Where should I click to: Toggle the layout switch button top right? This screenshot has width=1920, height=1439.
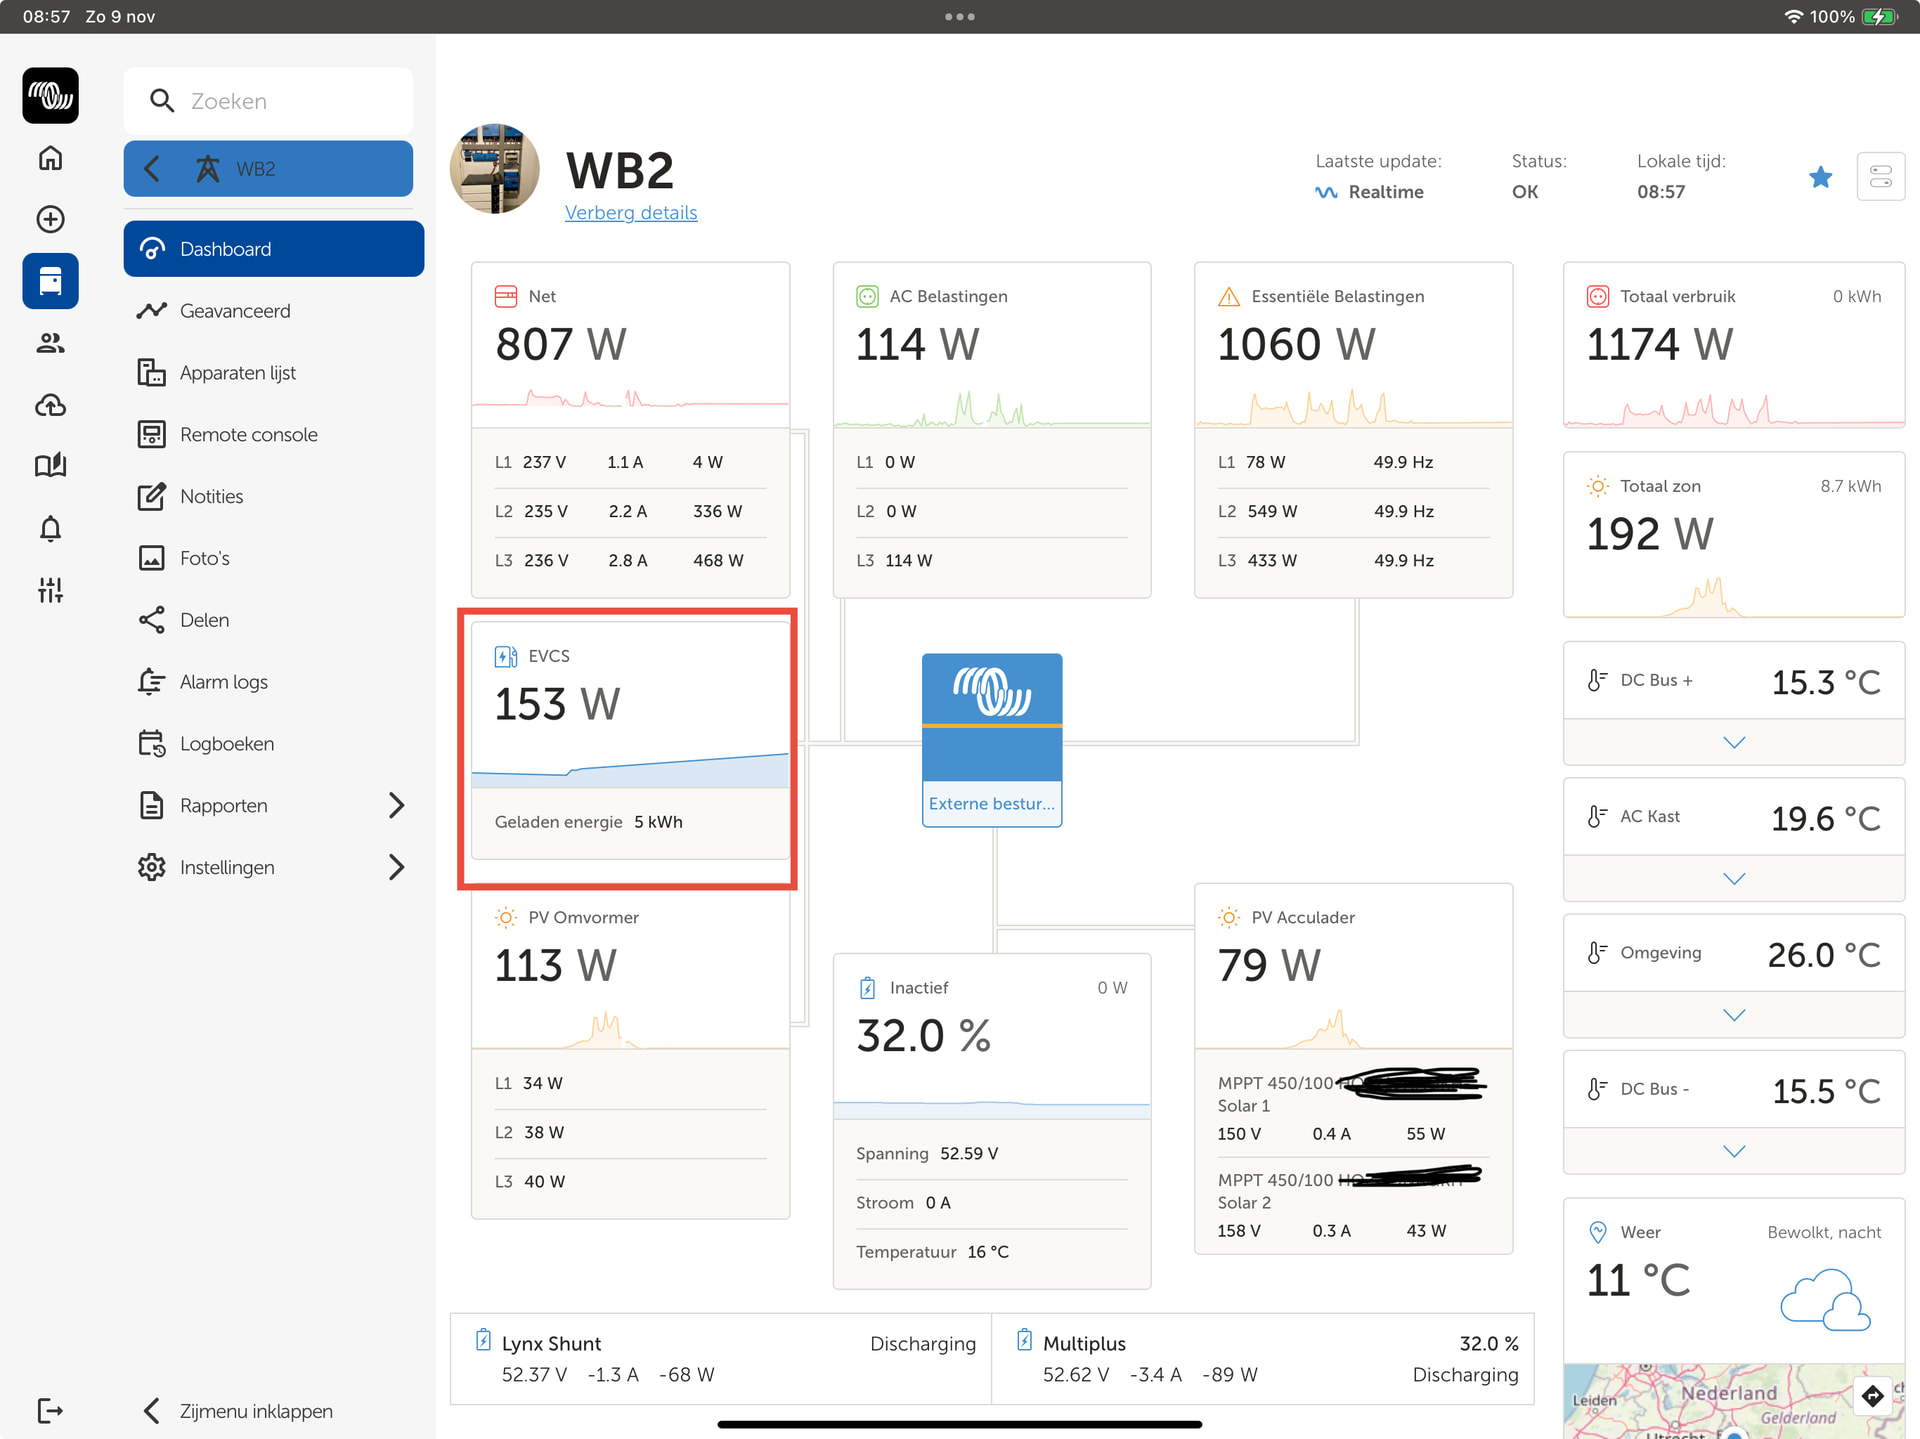coord(1880,177)
